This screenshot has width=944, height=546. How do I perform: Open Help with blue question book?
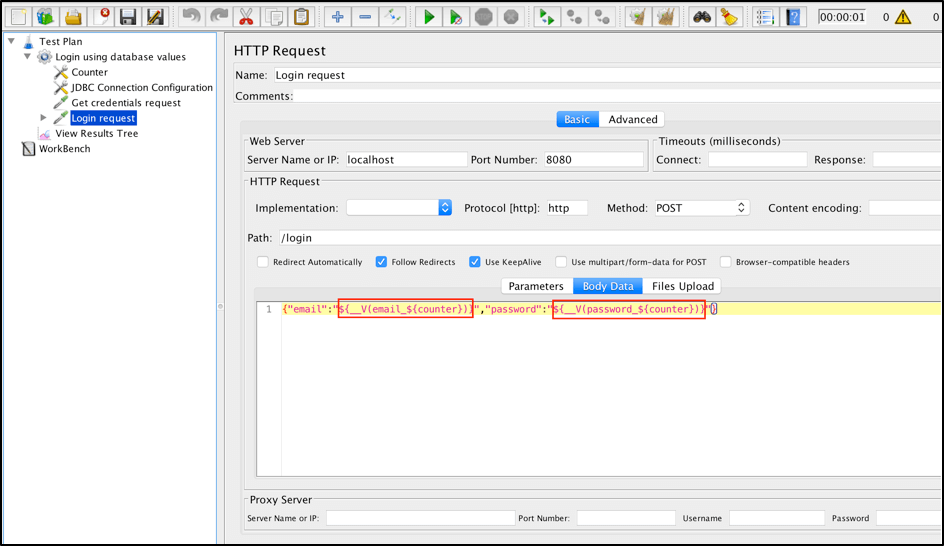[x=793, y=16]
